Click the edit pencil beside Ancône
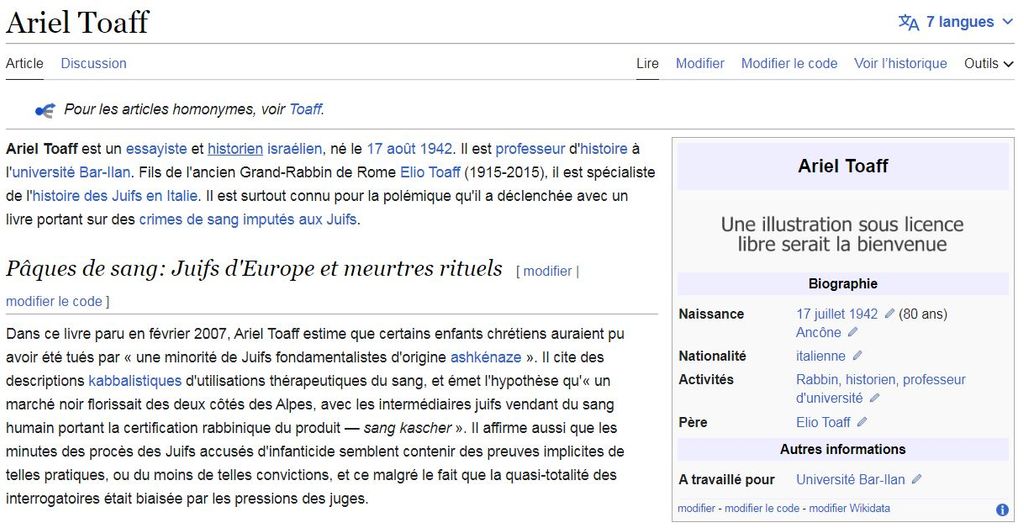The width and height of the screenshot is (1024, 528). [x=853, y=333]
